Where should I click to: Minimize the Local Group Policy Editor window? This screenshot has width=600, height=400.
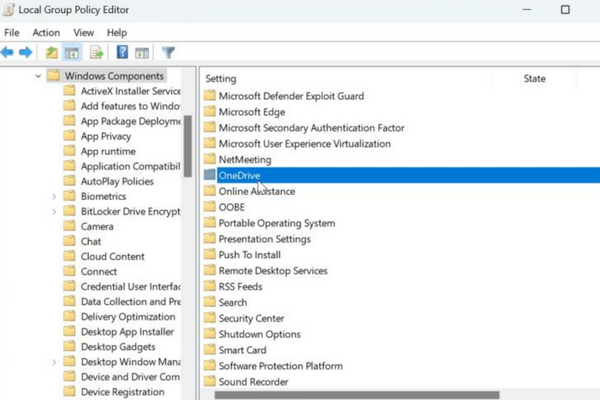(527, 10)
